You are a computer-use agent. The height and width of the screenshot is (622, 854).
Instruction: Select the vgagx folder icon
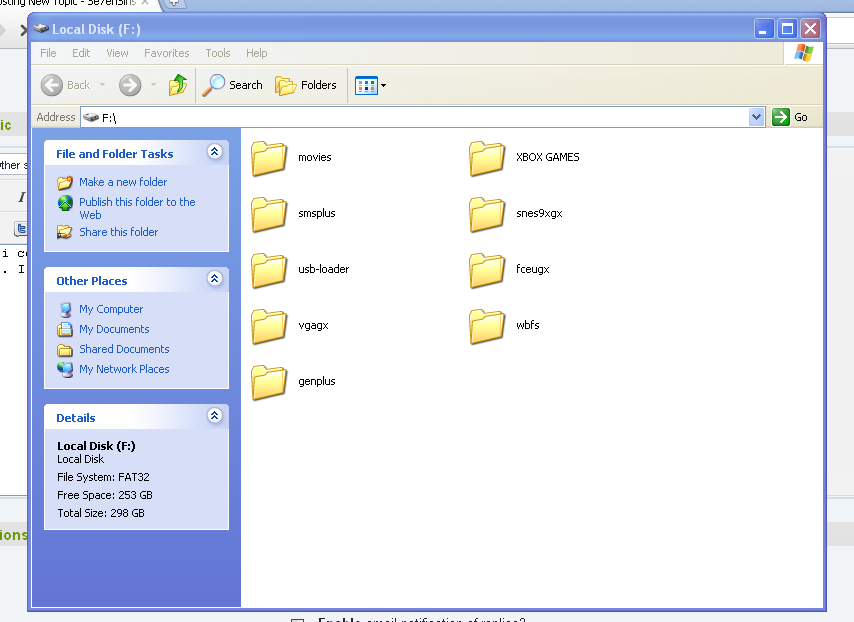coord(269,326)
